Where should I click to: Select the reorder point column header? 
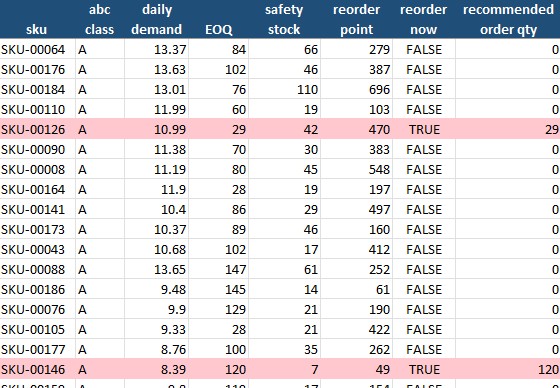tap(356, 19)
